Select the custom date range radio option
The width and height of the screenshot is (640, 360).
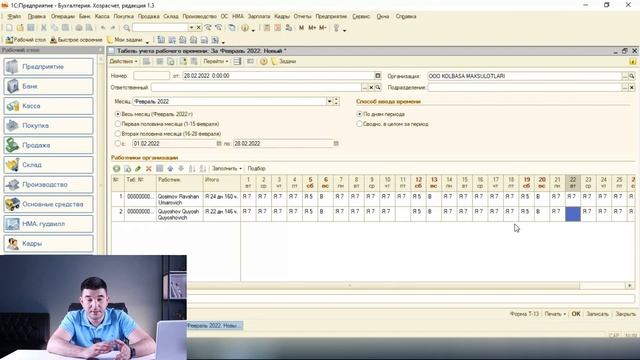(x=118, y=144)
